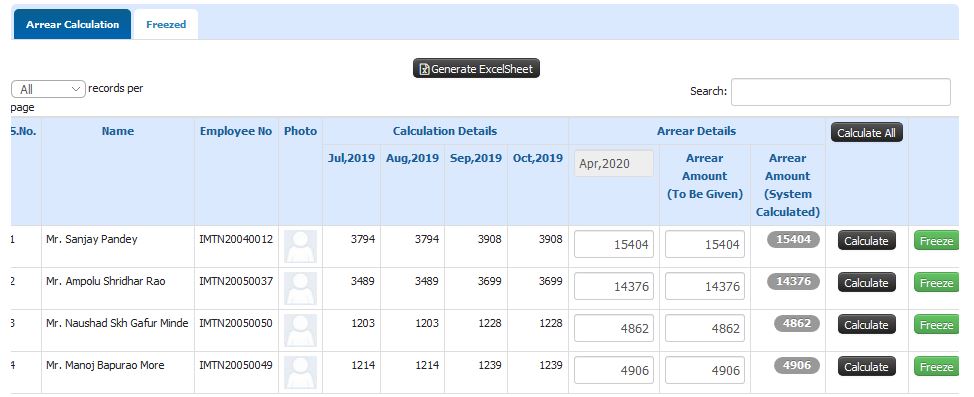974x397 pixels.
Task: Click employee number IMTN20050049
Action: click(x=236, y=365)
